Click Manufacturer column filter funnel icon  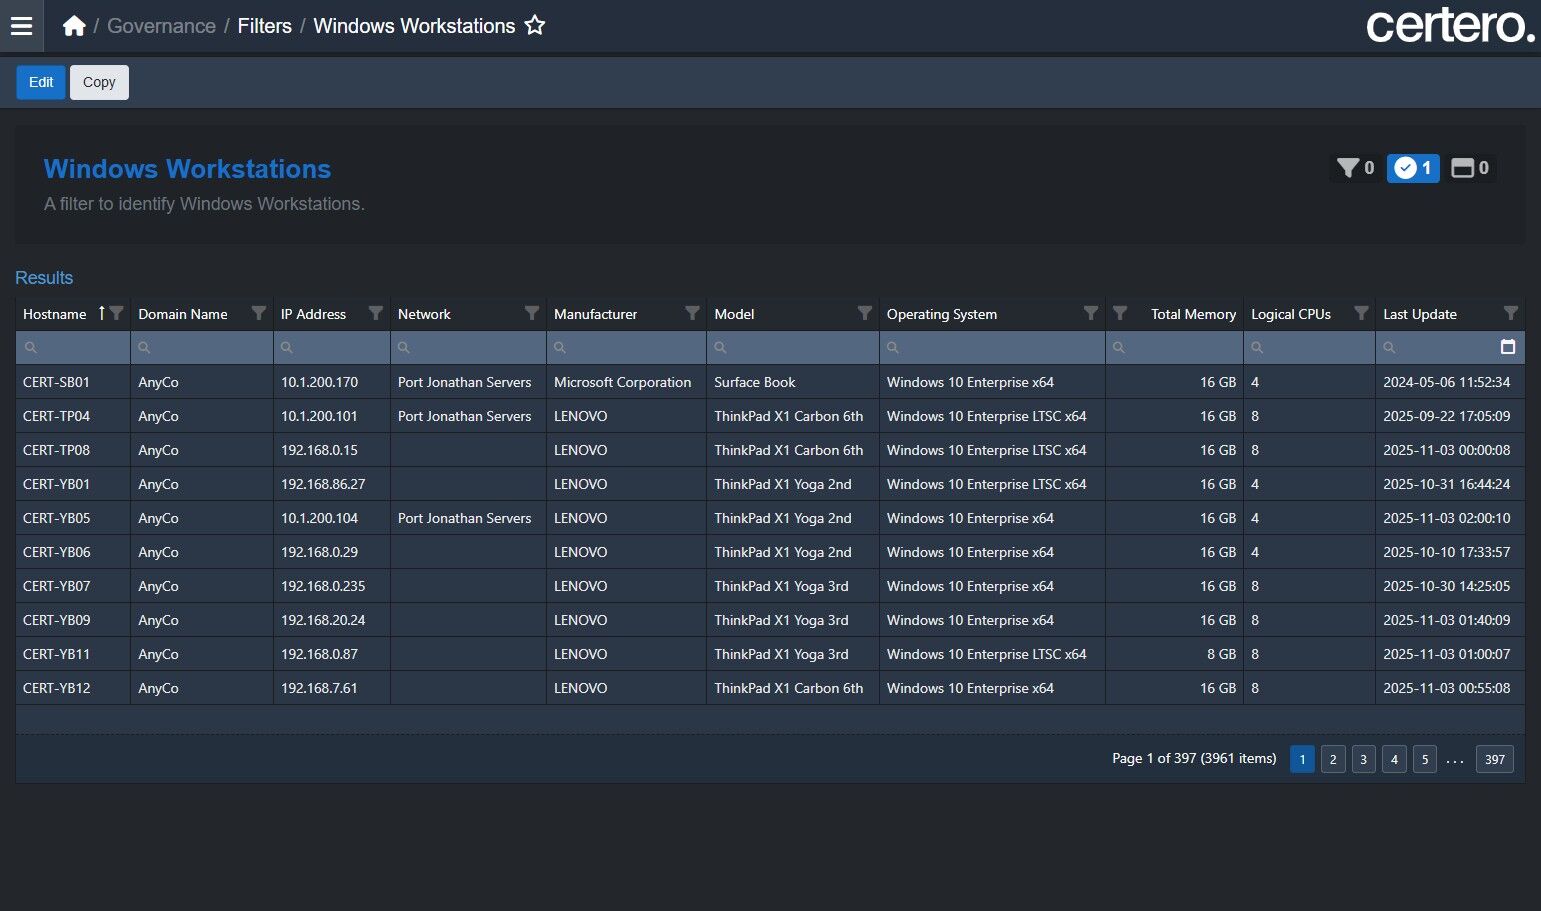(x=691, y=314)
